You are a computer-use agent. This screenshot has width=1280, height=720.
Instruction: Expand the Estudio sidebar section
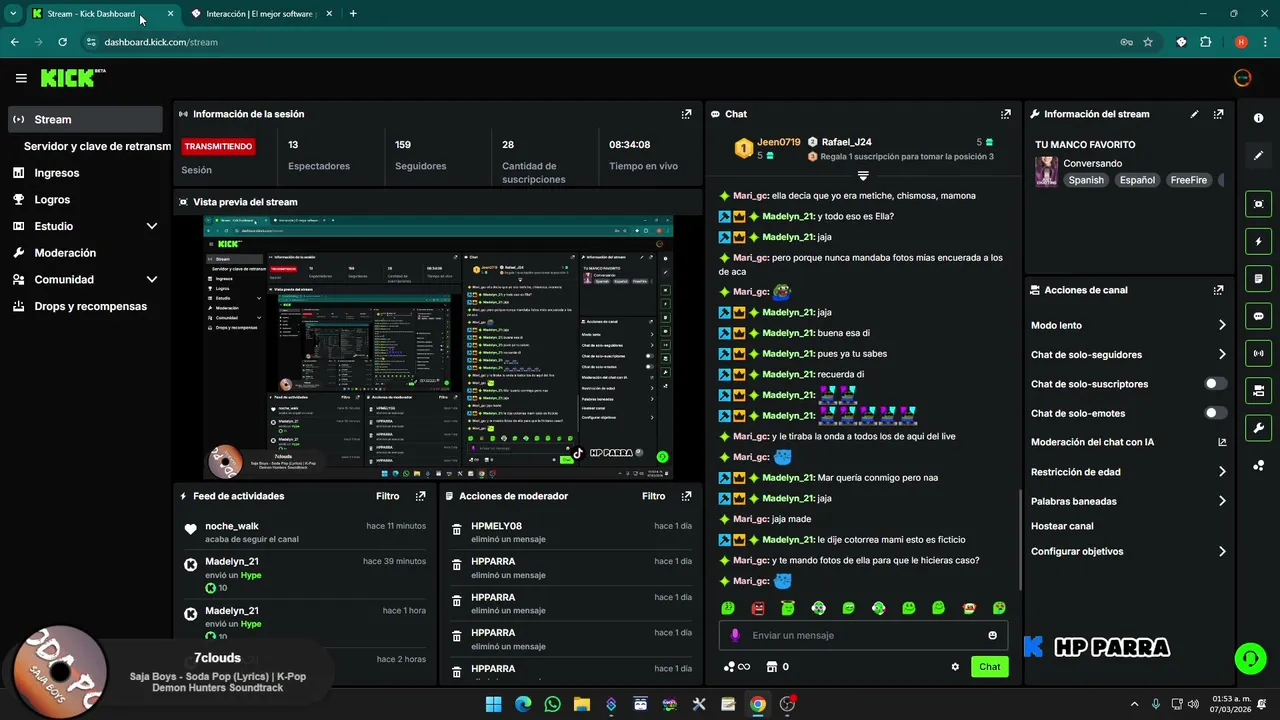[151, 226]
